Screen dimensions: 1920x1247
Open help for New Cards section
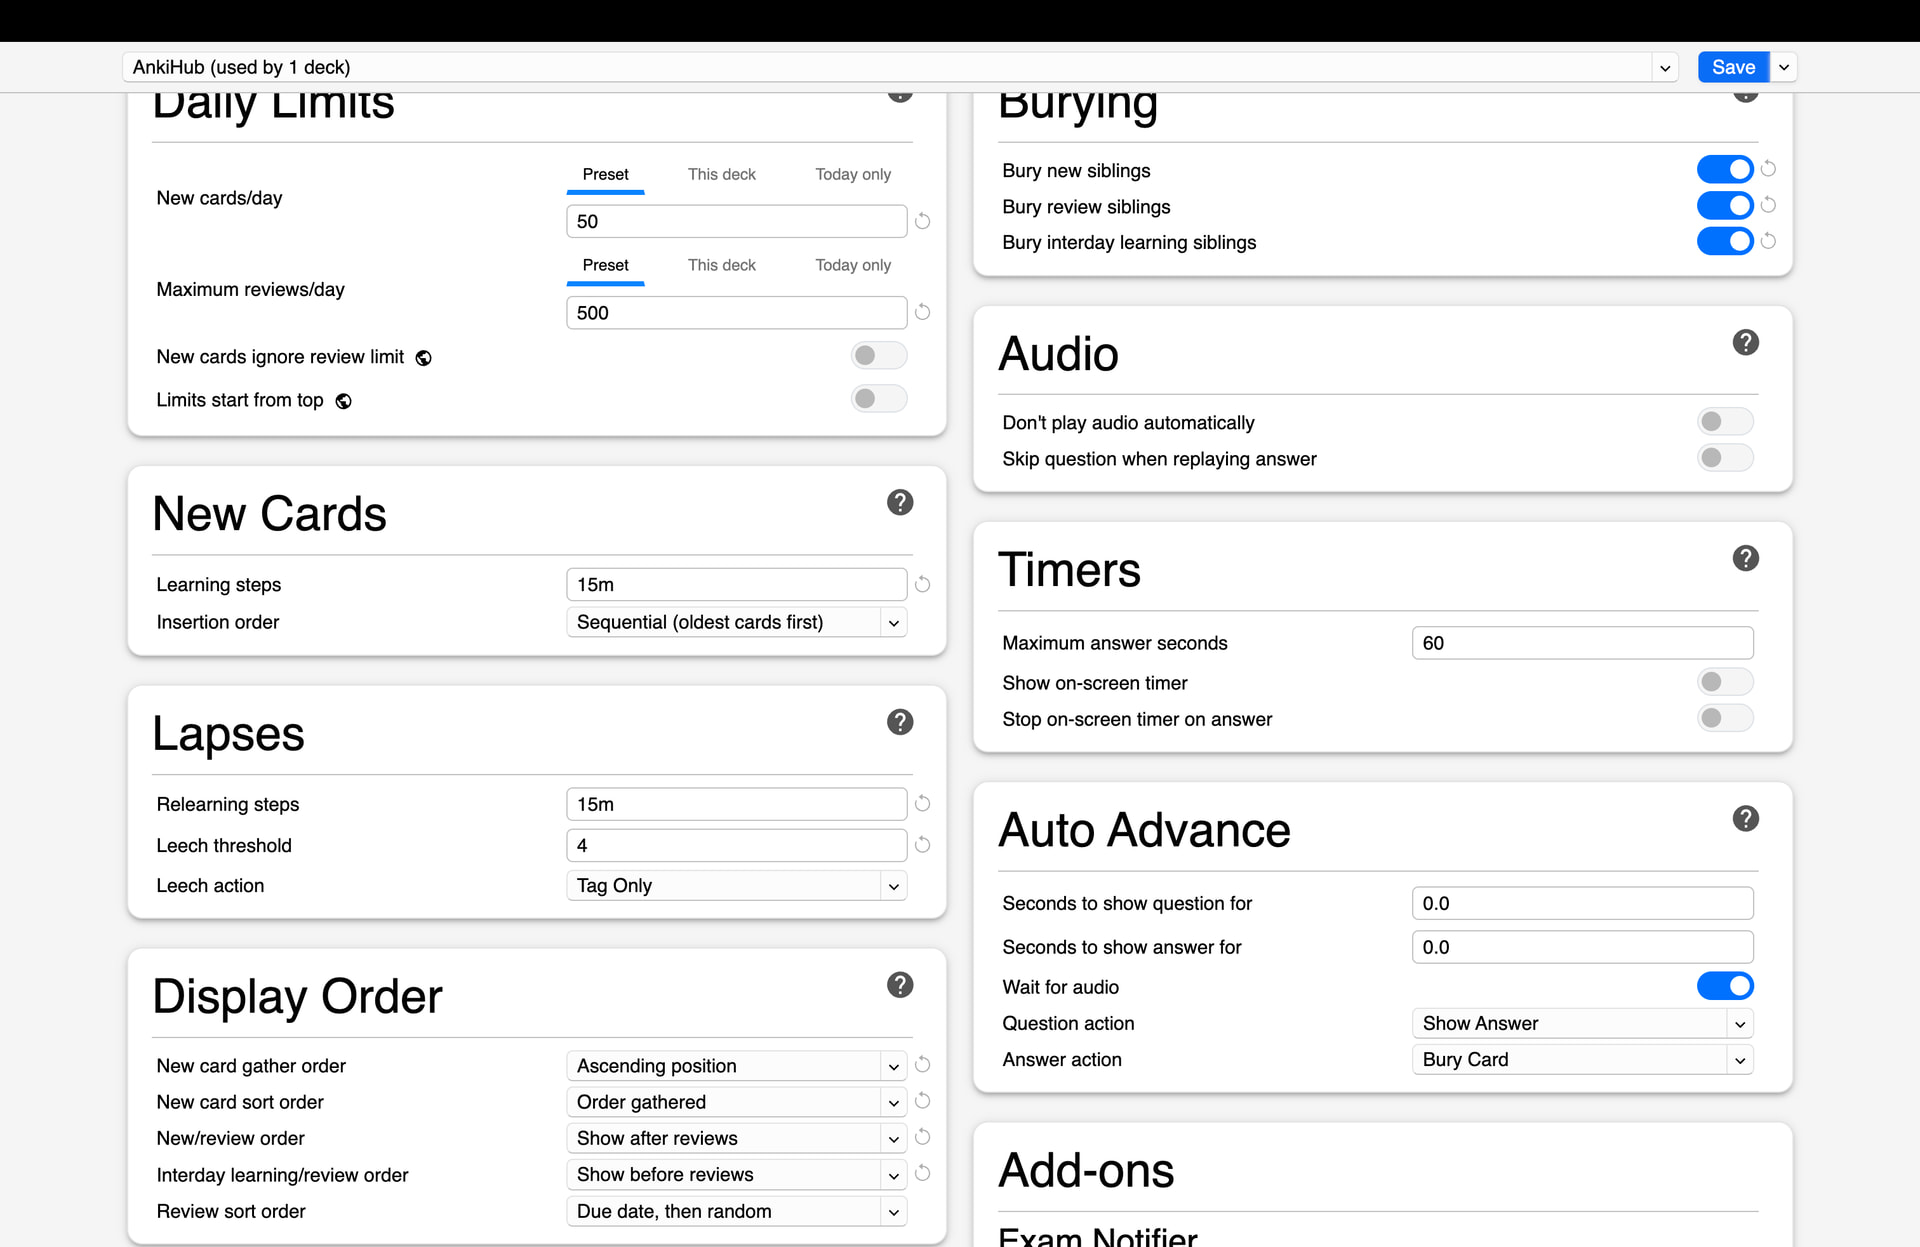(x=900, y=502)
